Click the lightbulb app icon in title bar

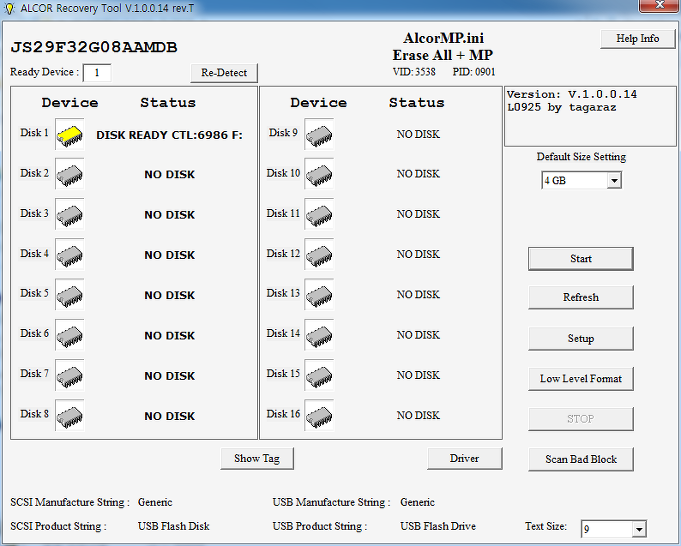(9, 8)
